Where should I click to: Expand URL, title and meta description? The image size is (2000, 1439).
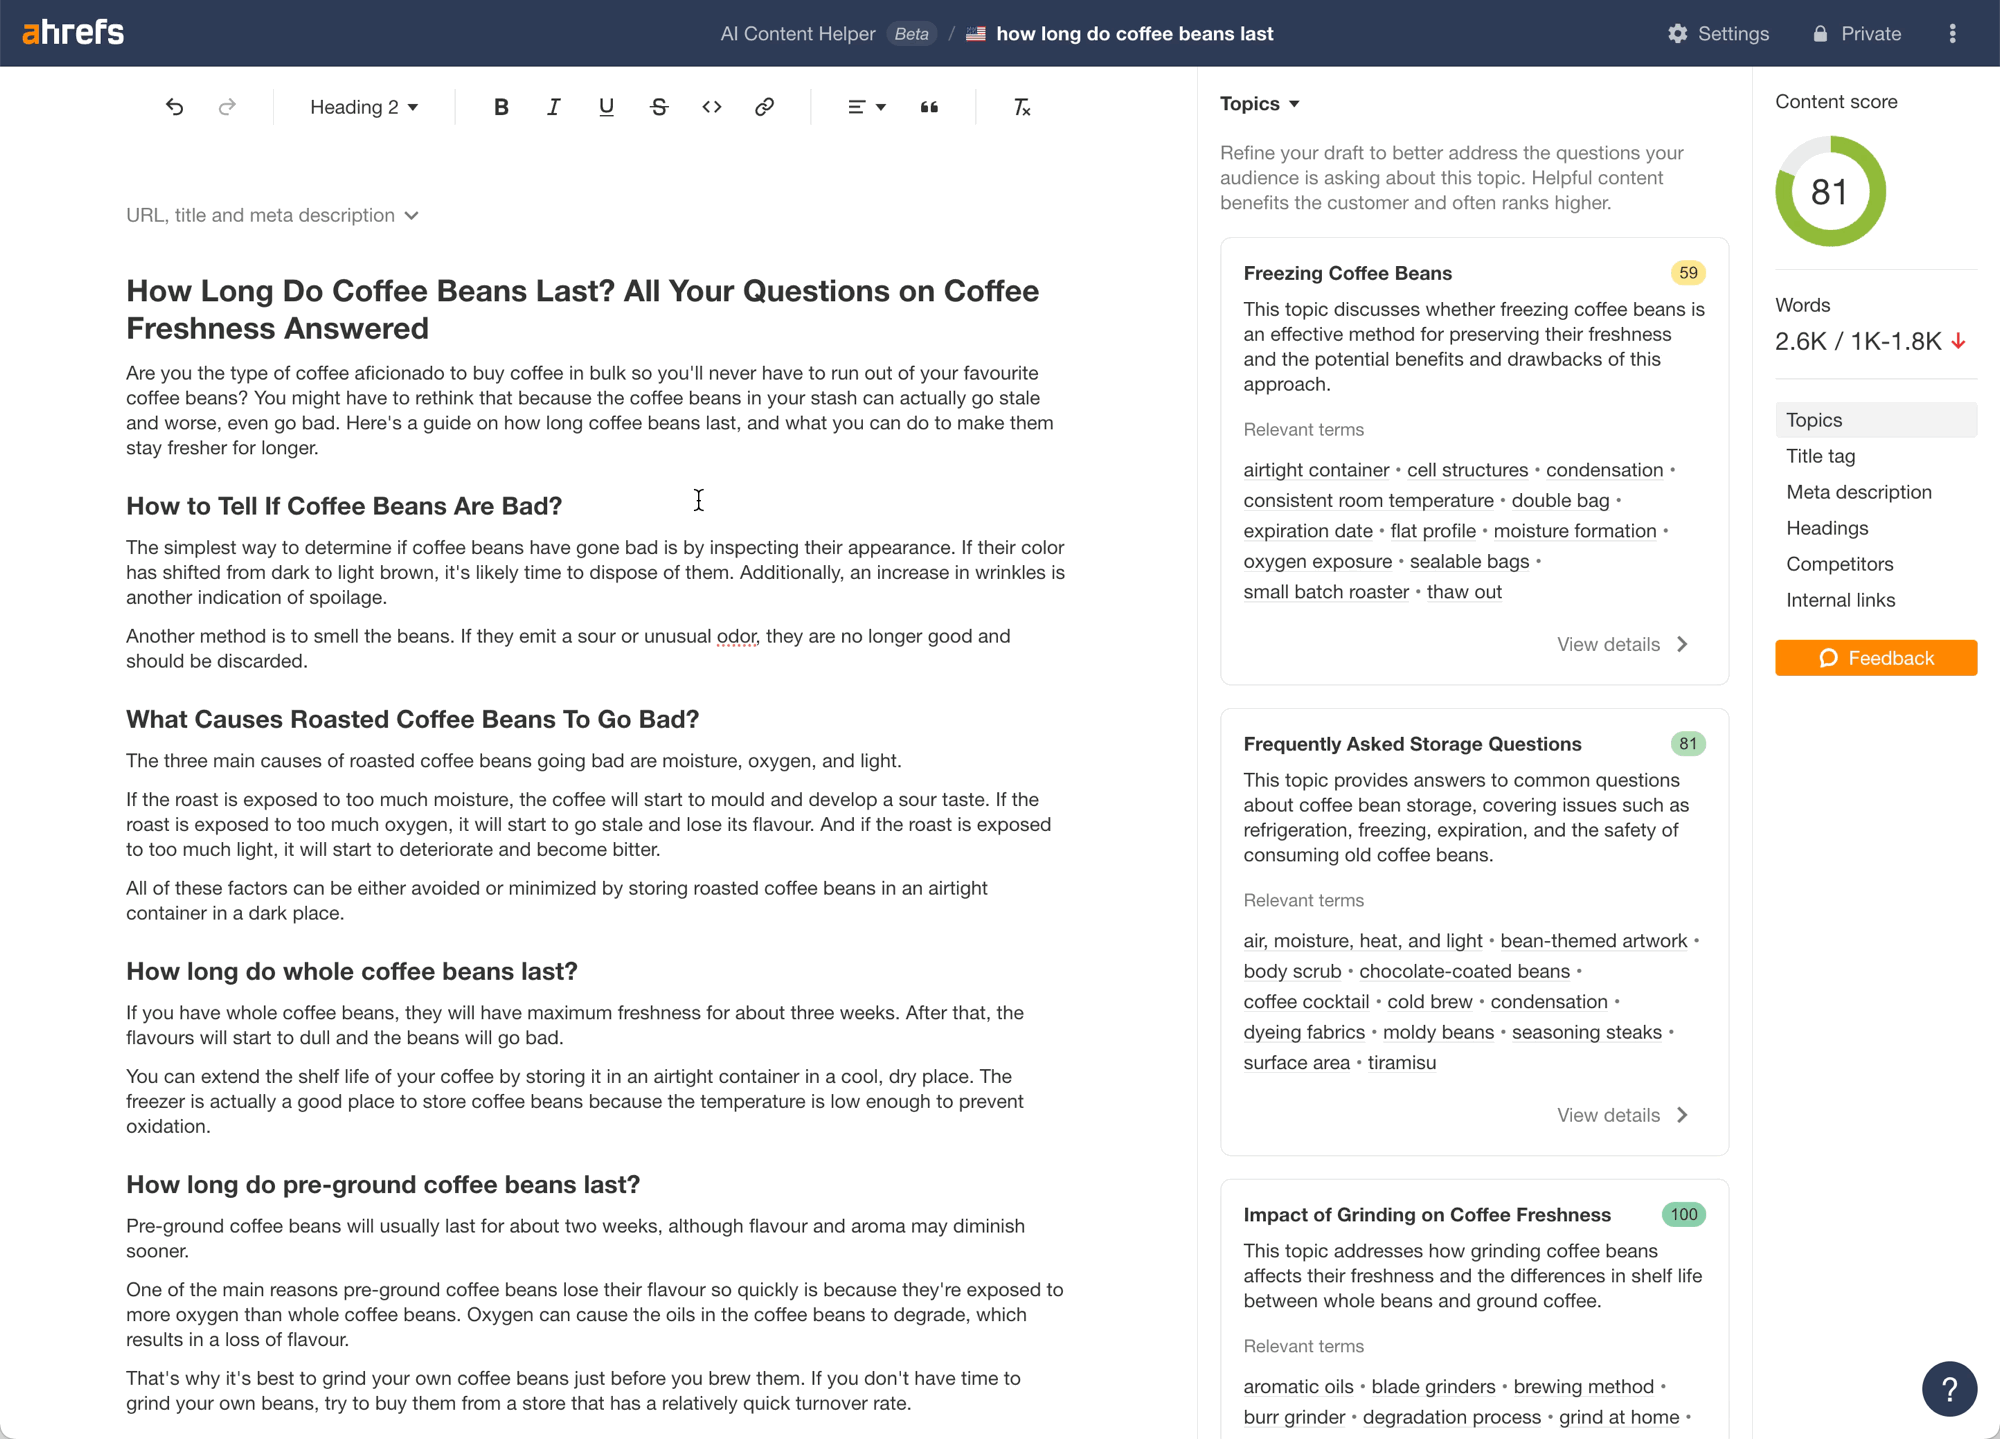(x=272, y=215)
